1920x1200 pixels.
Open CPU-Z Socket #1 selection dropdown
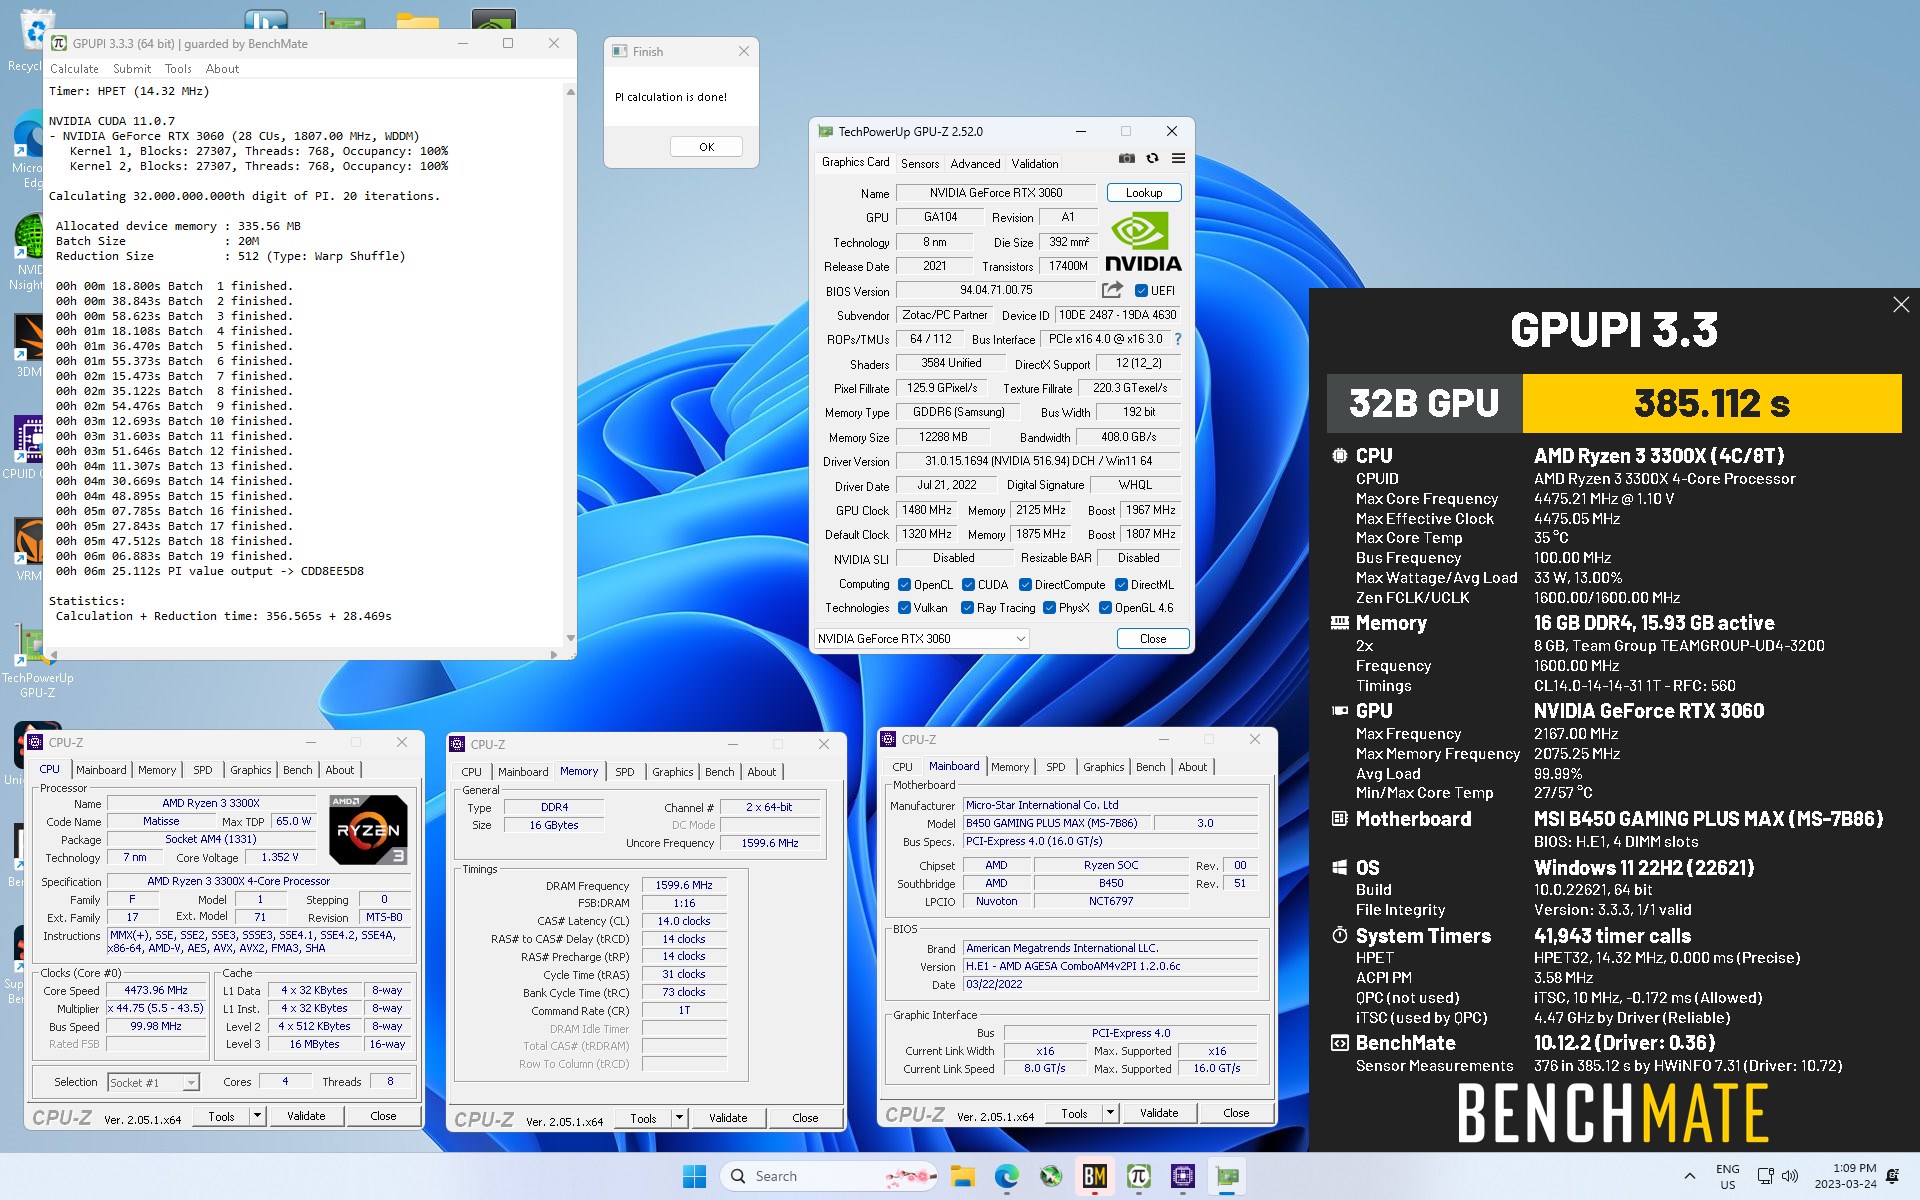(x=154, y=1082)
